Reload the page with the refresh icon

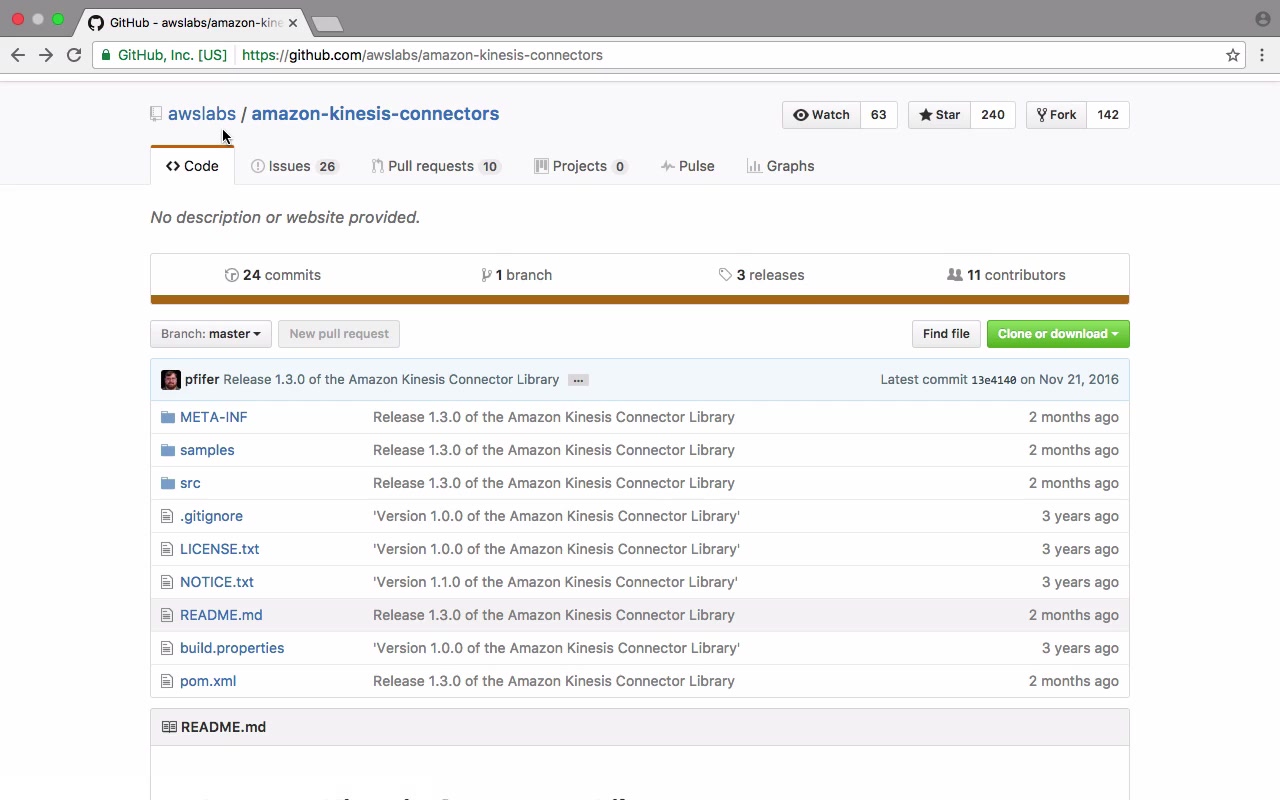tap(74, 55)
